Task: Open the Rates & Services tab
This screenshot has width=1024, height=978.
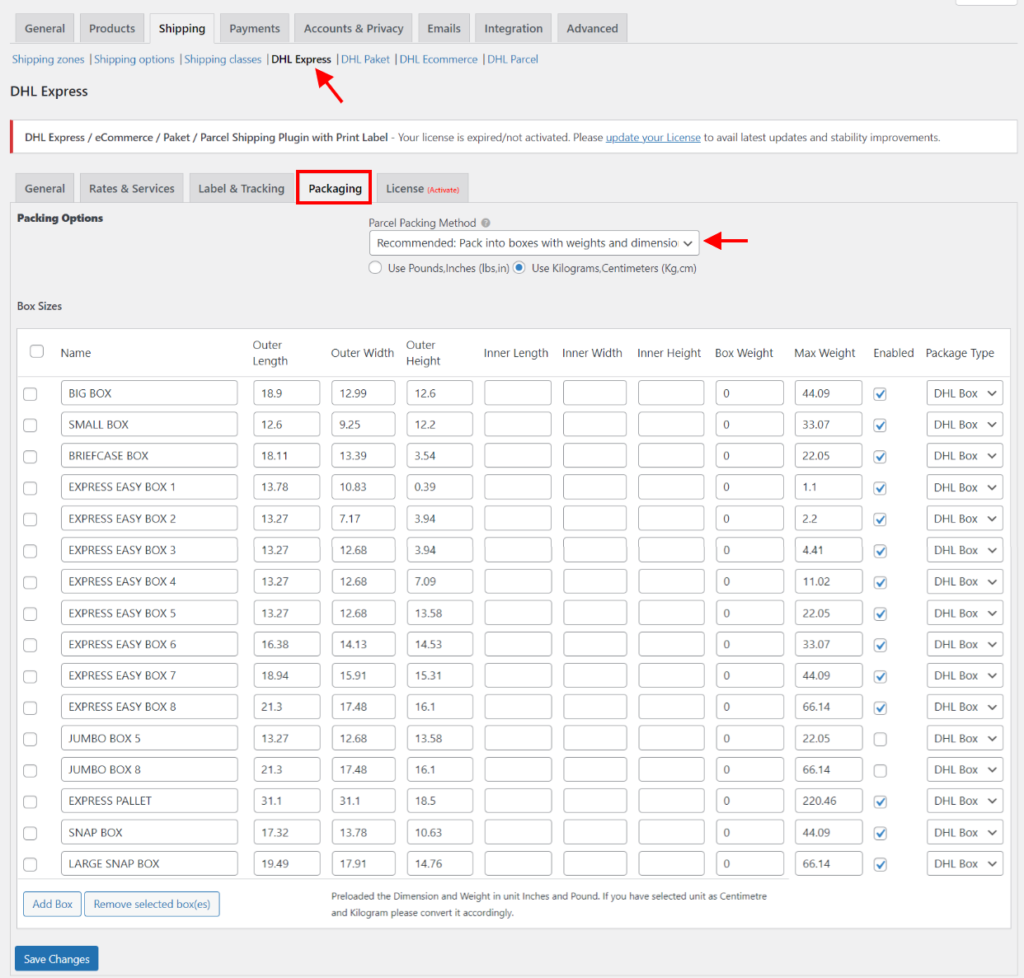Action: pyautogui.click(x=131, y=187)
